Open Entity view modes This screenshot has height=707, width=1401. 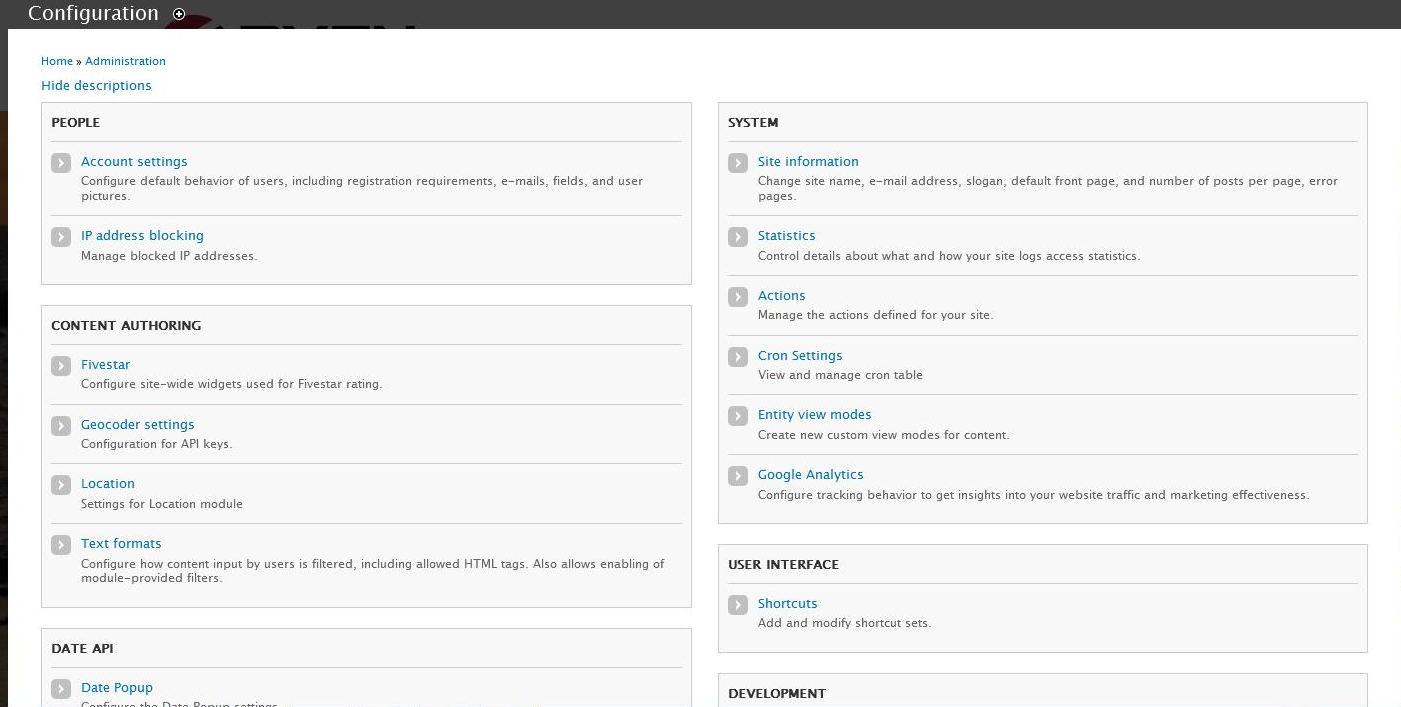pos(814,415)
